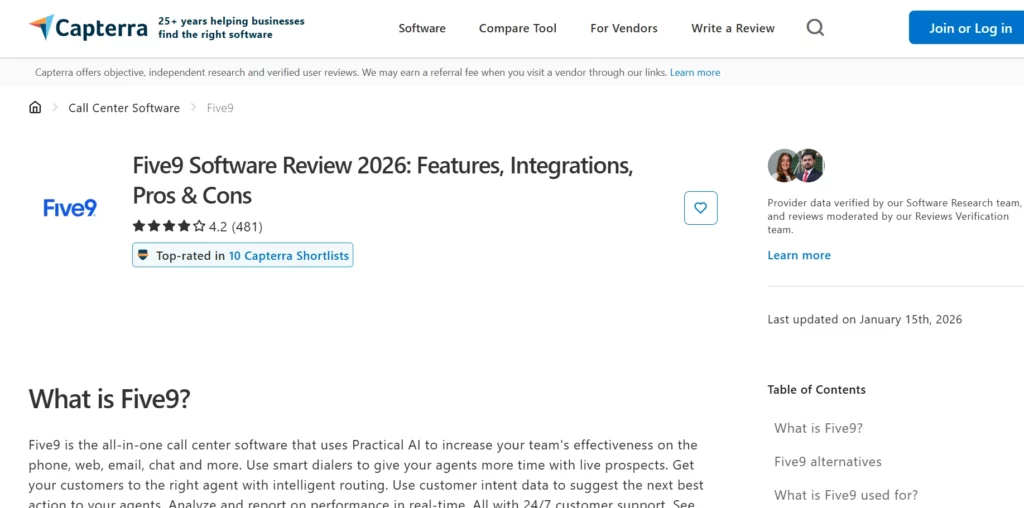Open Call Center Software breadcrumb
This screenshot has width=1024, height=508.
click(x=124, y=108)
